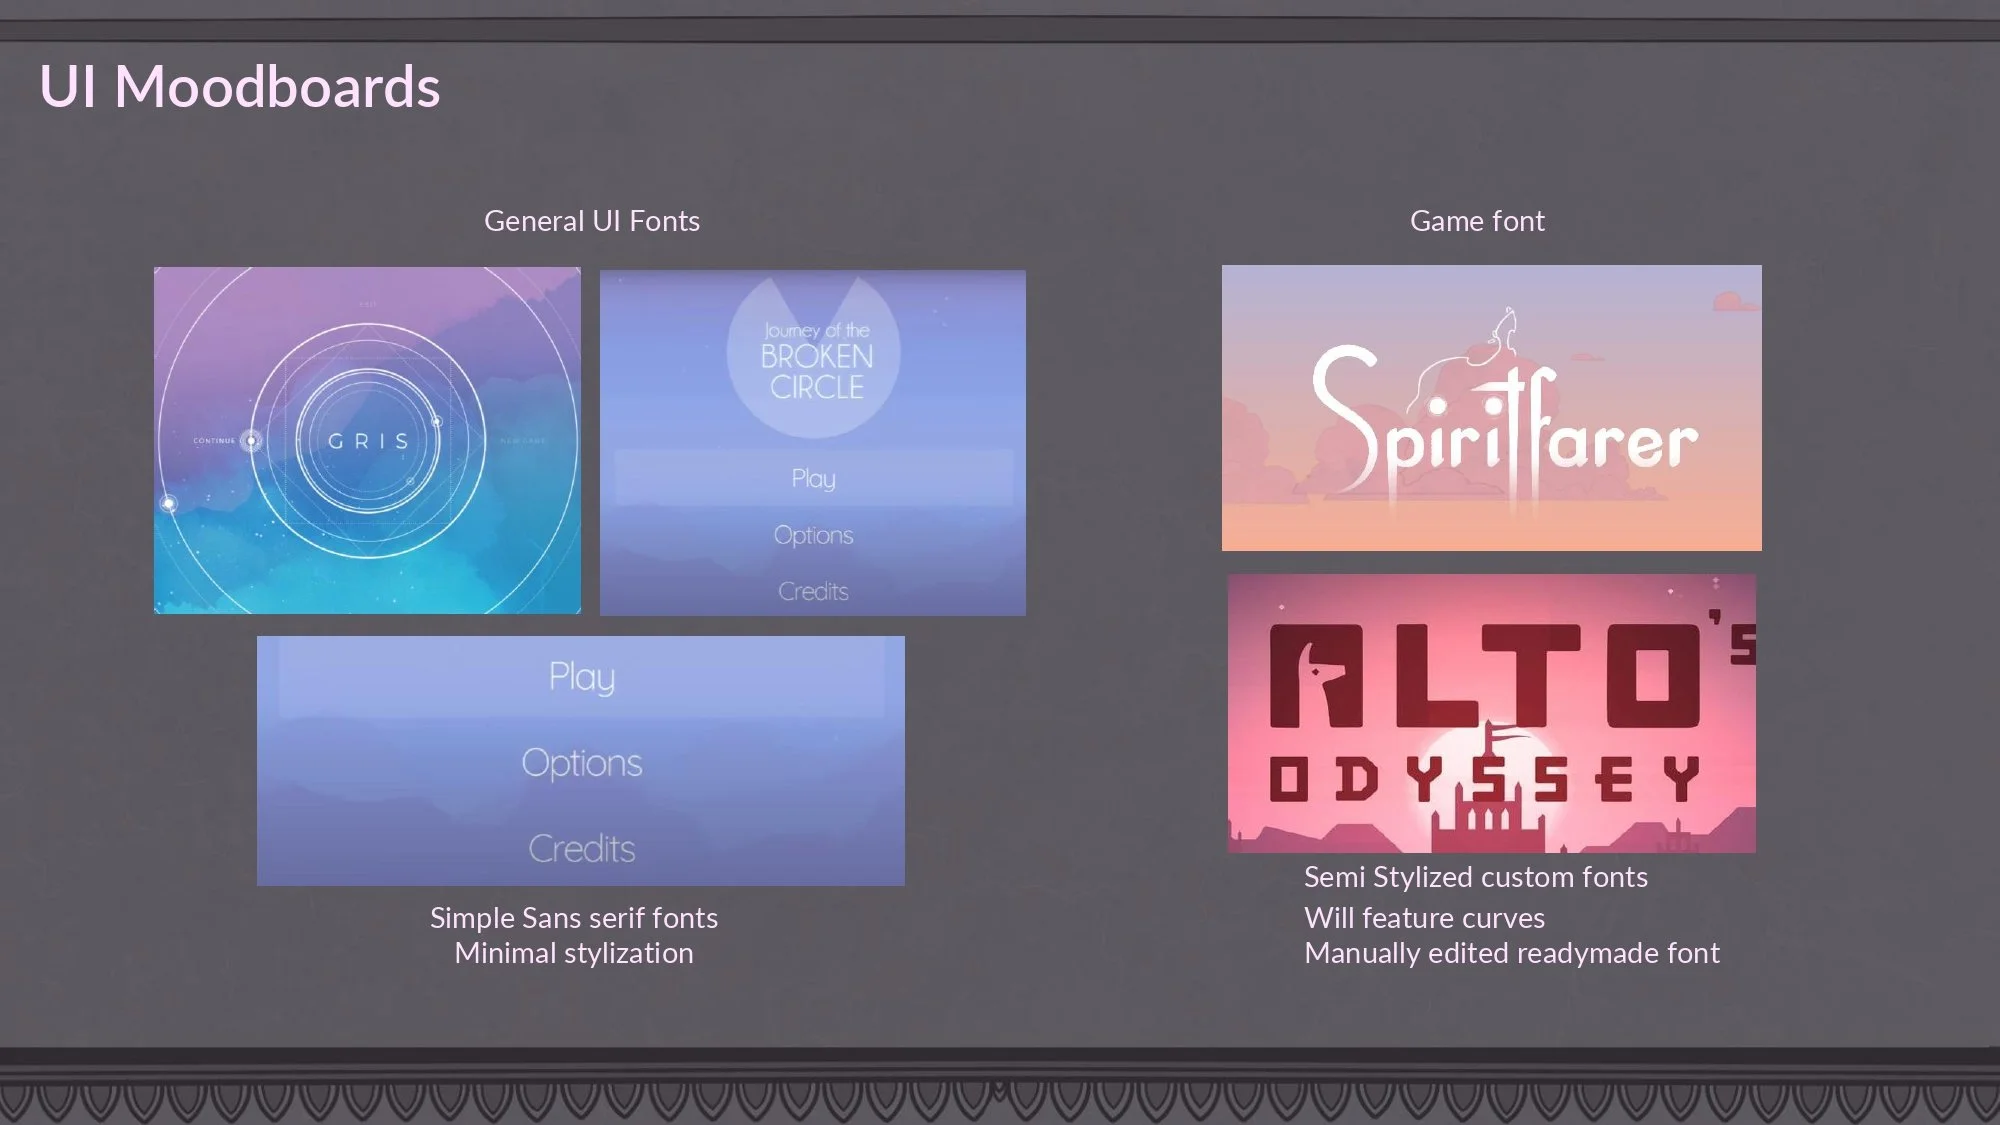Viewport: 2000px width, 1125px height.
Task: Select the "Simple Sans serif fonts" caption line
Action: (574, 918)
